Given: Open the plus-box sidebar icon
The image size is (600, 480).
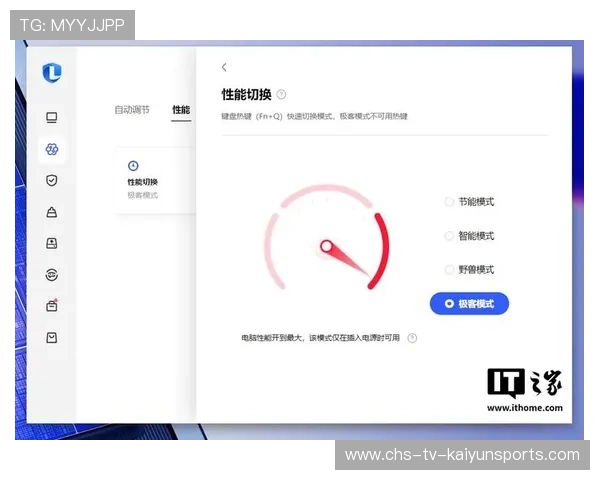Looking at the screenshot, I should (52, 243).
